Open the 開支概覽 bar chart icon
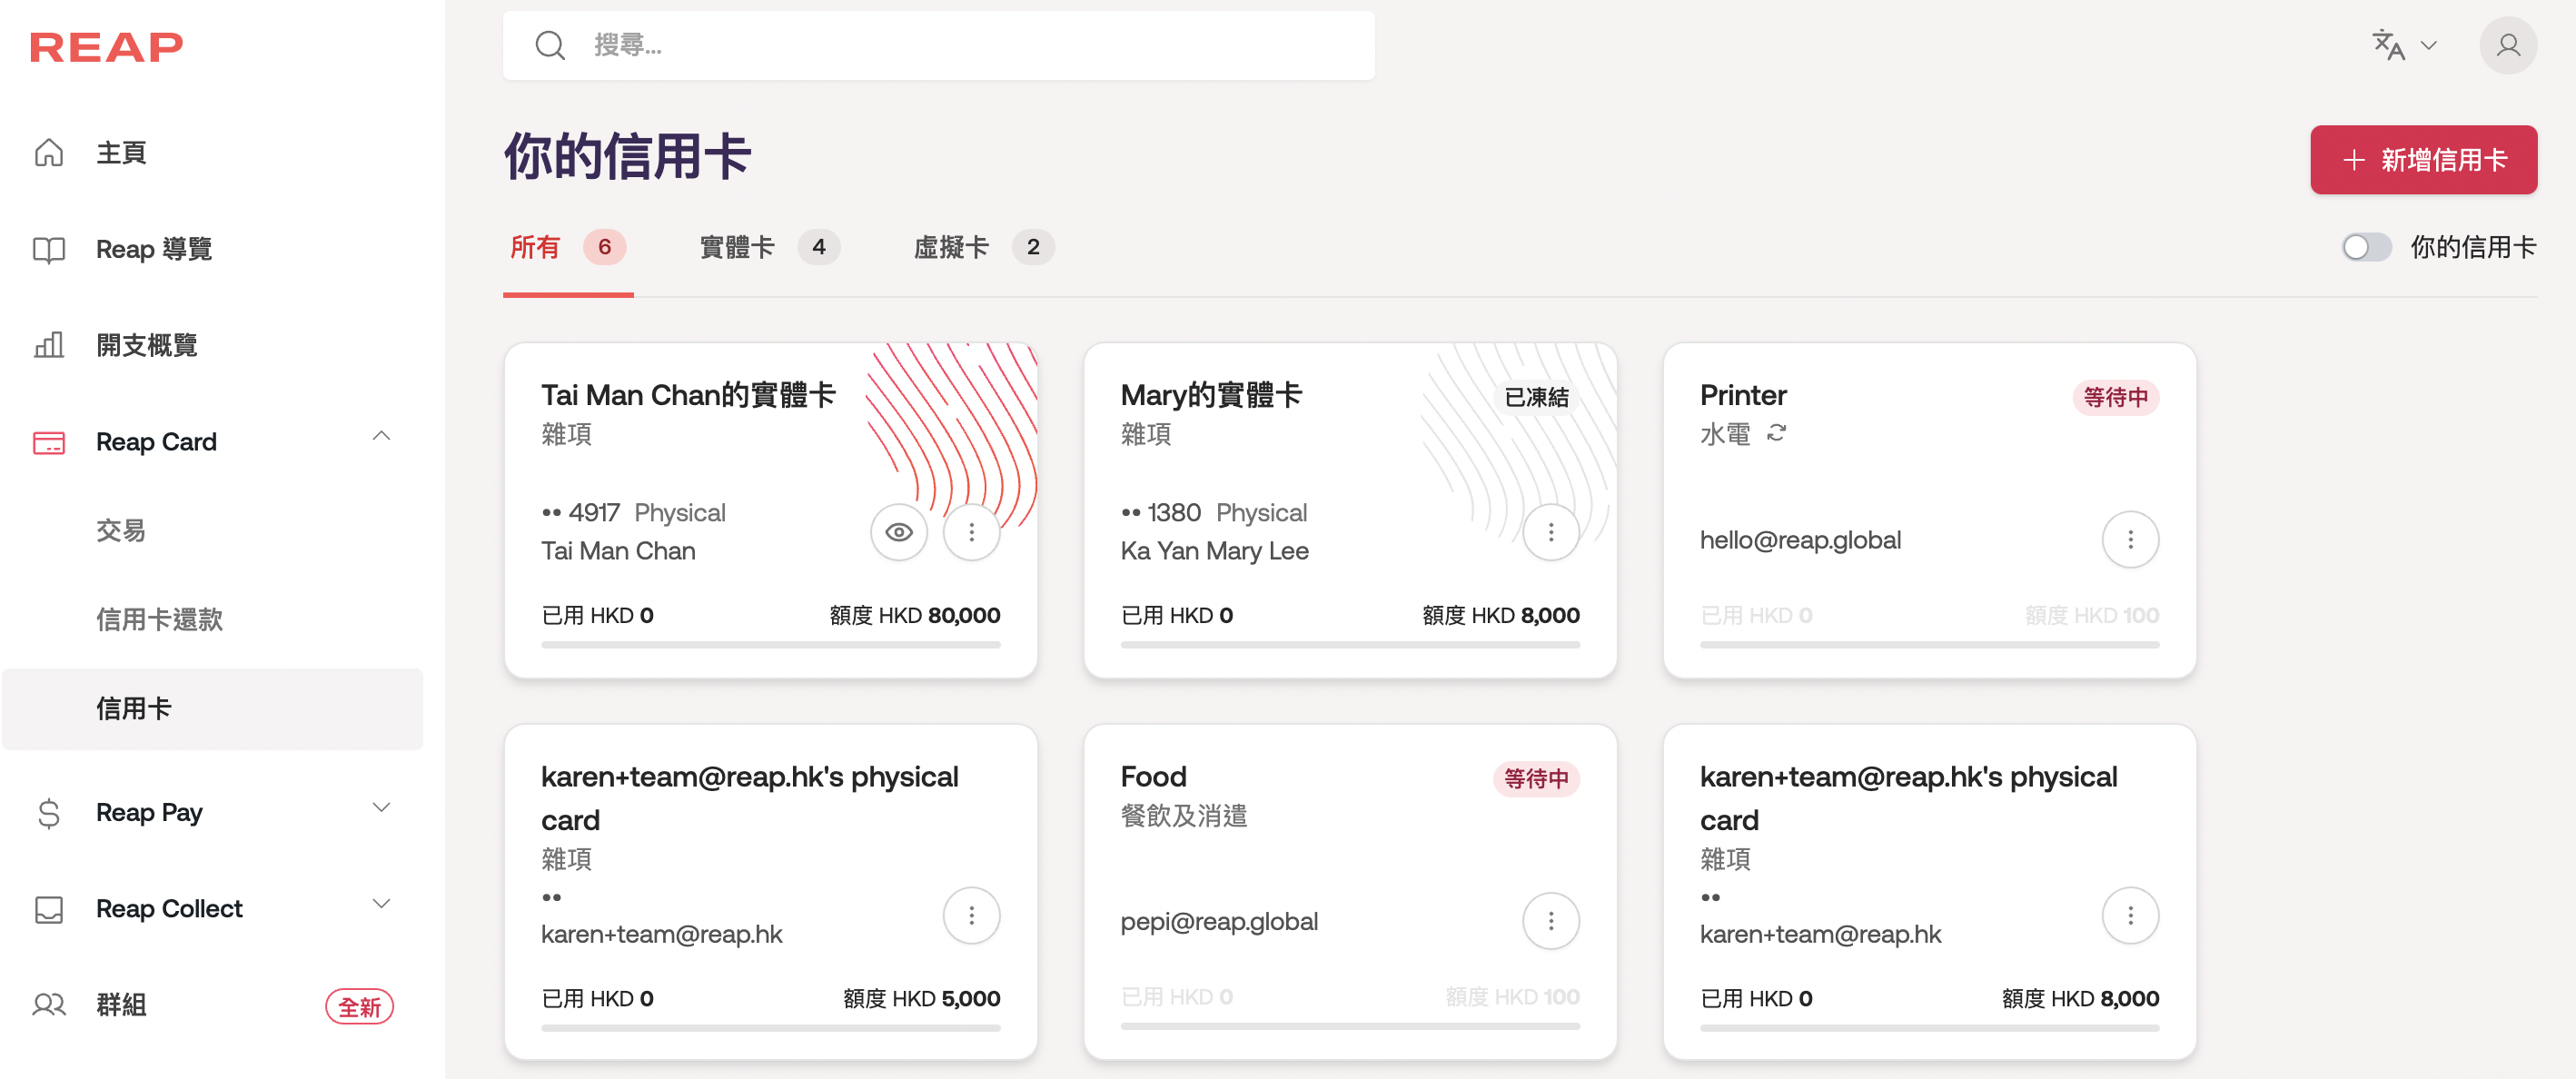 coord(49,345)
